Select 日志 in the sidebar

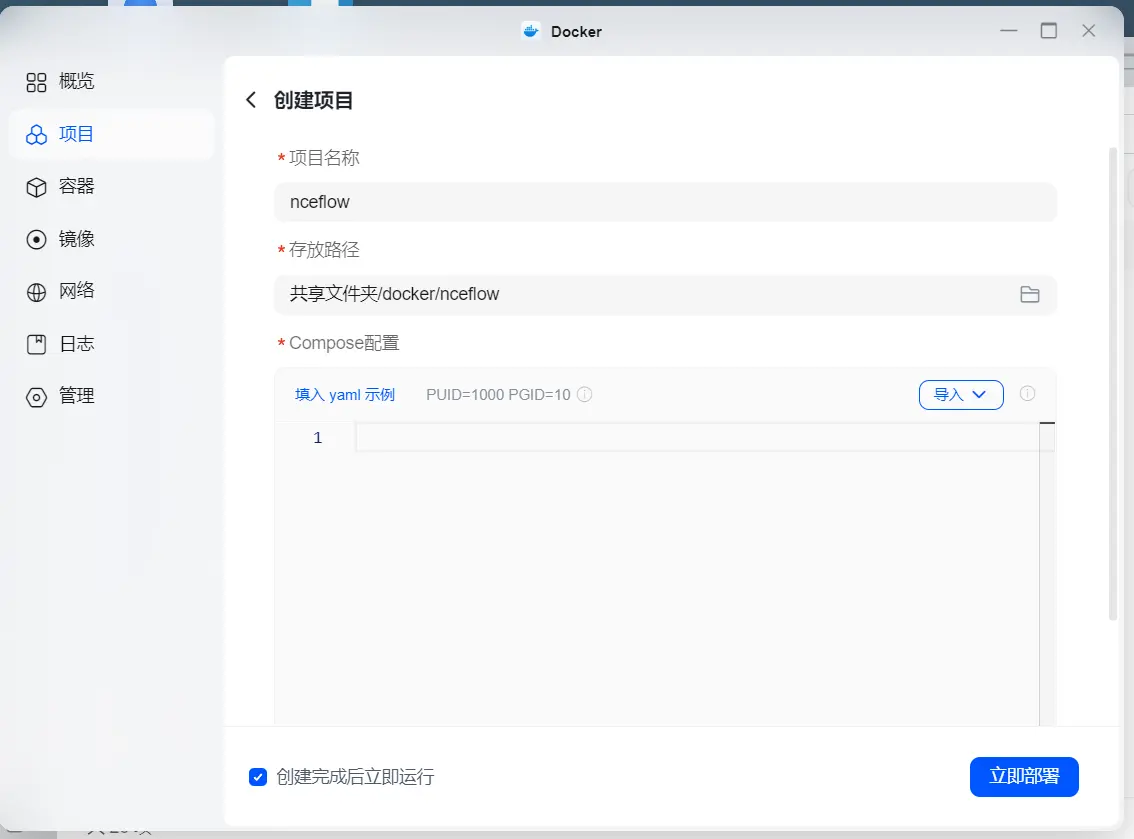coord(111,344)
